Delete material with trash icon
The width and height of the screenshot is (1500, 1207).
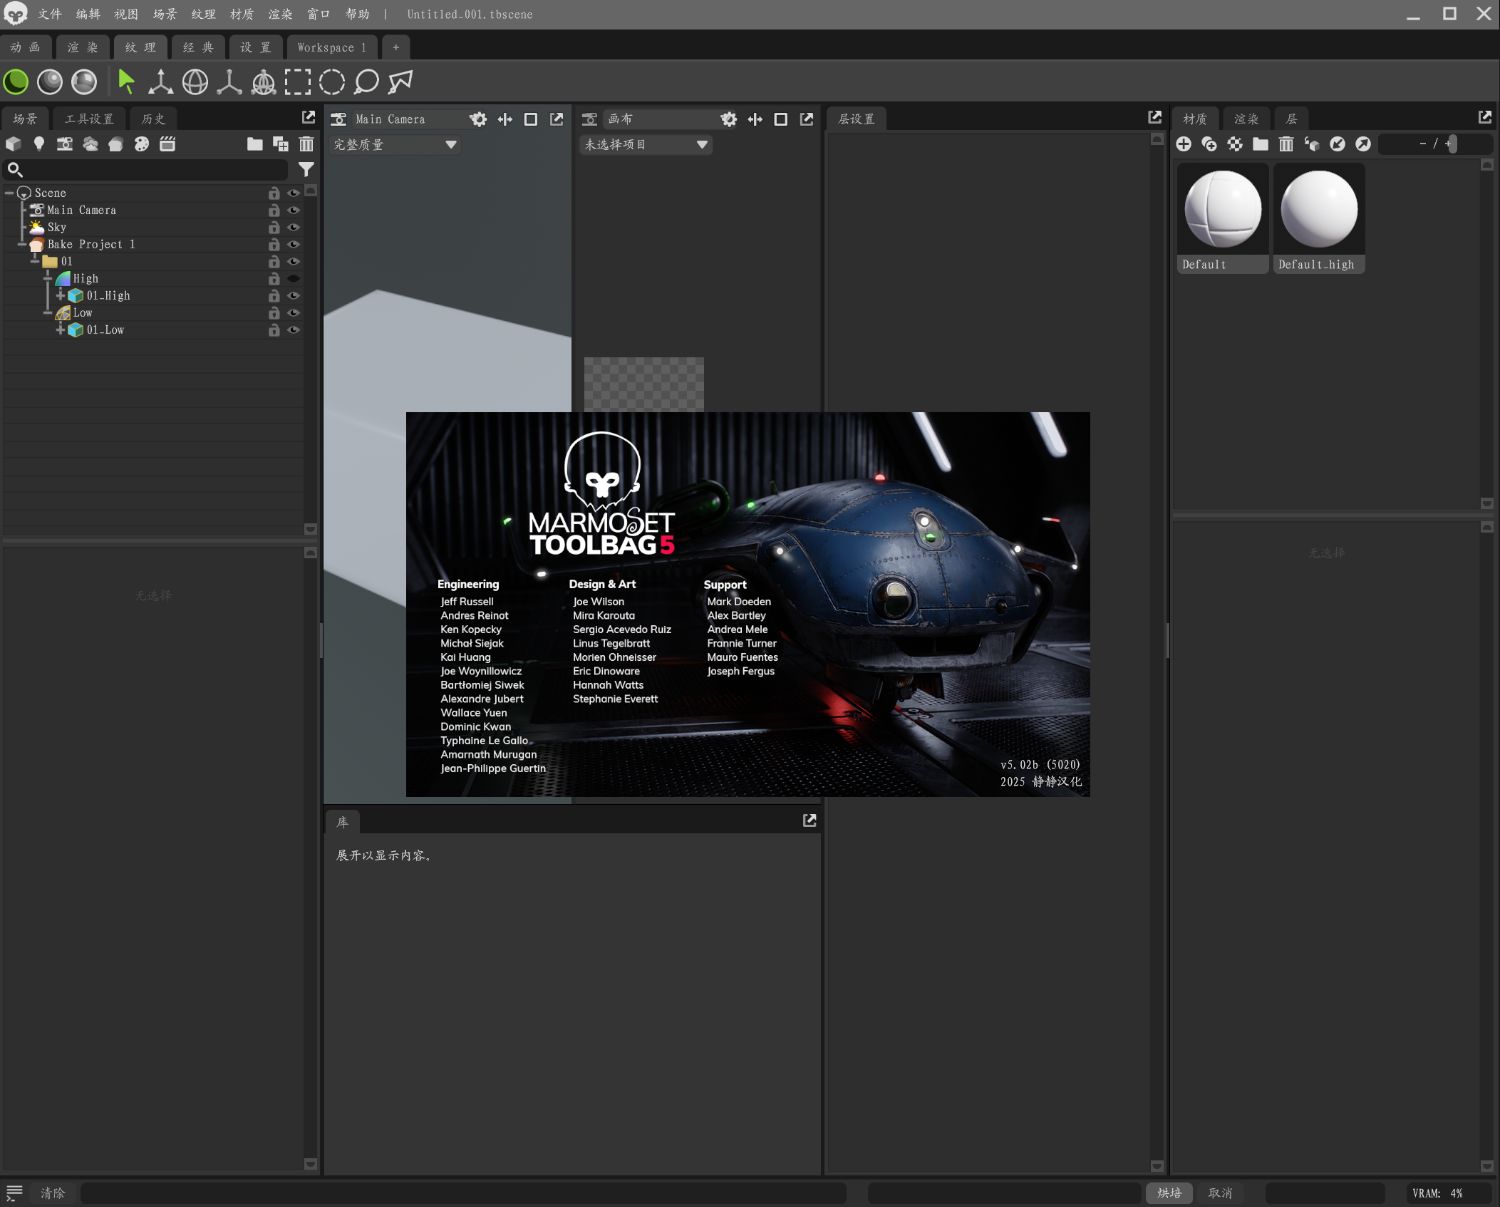point(1286,144)
